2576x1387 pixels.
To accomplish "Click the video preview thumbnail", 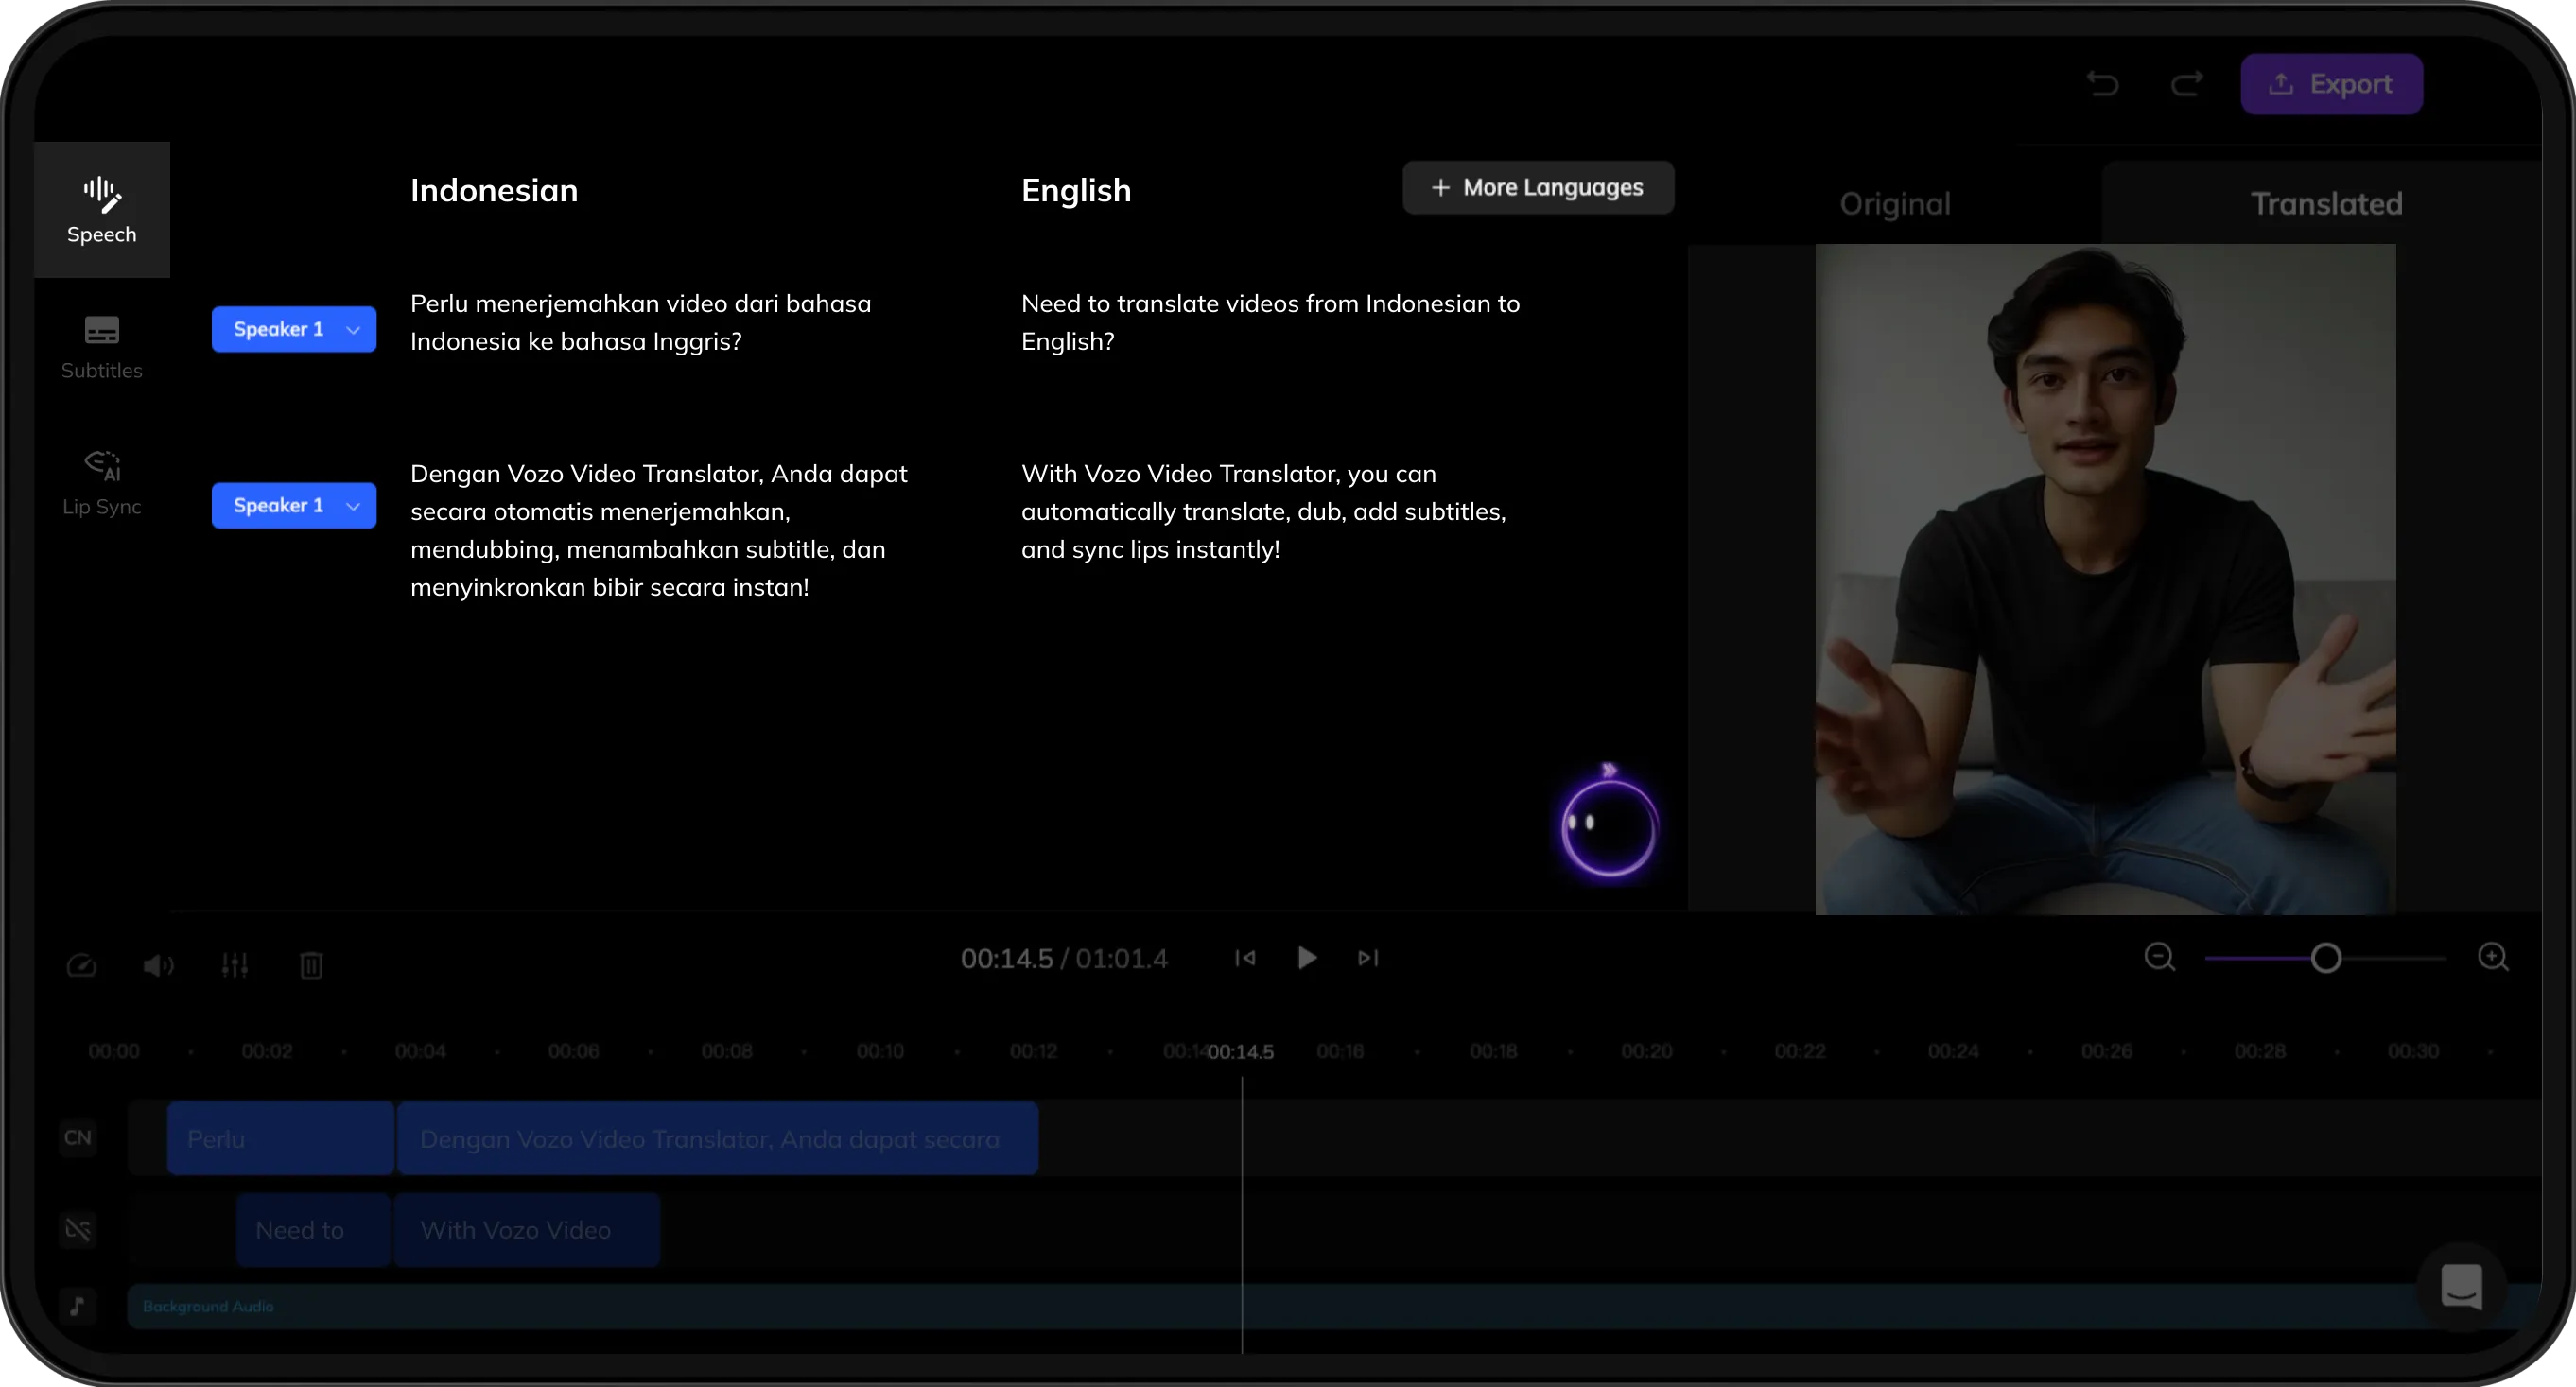I will 2105,579.
